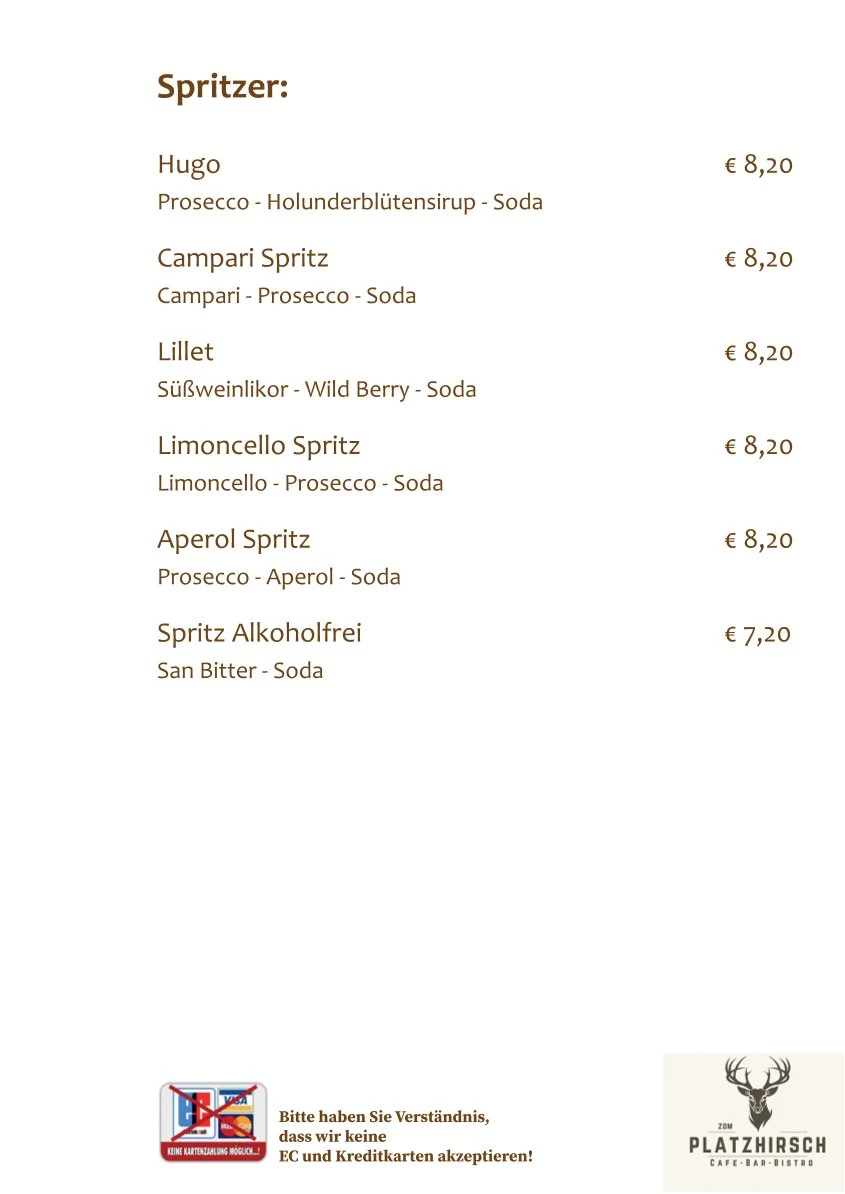Viewport: 845px width, 1194px height.
Task: Click the Aperol Spritz name
Action: pyautogui.click(x=234, y=539)
